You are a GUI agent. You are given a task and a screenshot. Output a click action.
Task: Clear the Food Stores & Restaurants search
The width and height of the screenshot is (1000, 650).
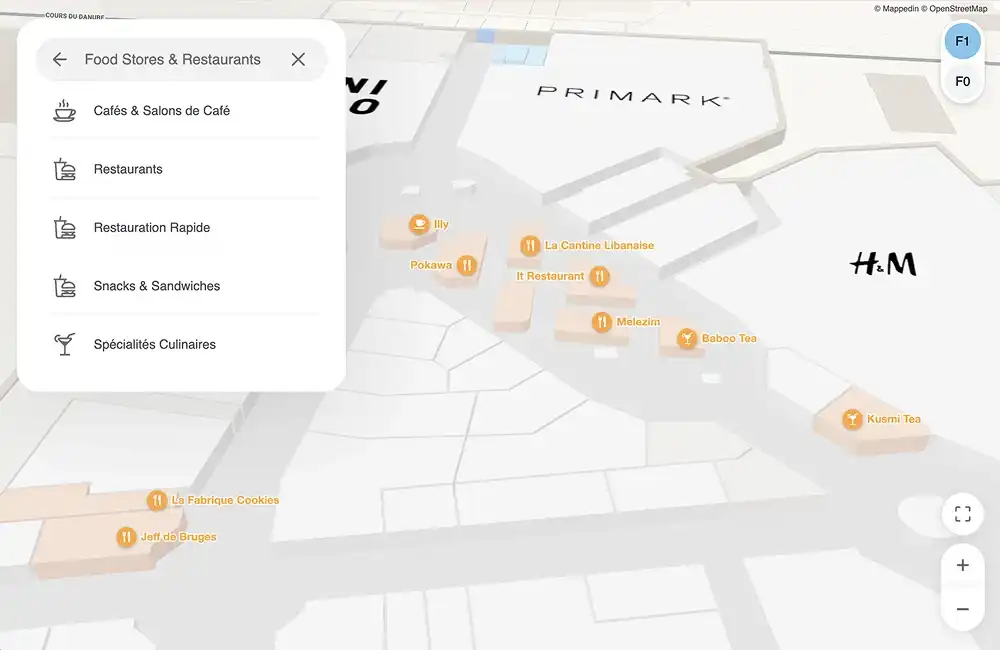click(x=298, y=60)
